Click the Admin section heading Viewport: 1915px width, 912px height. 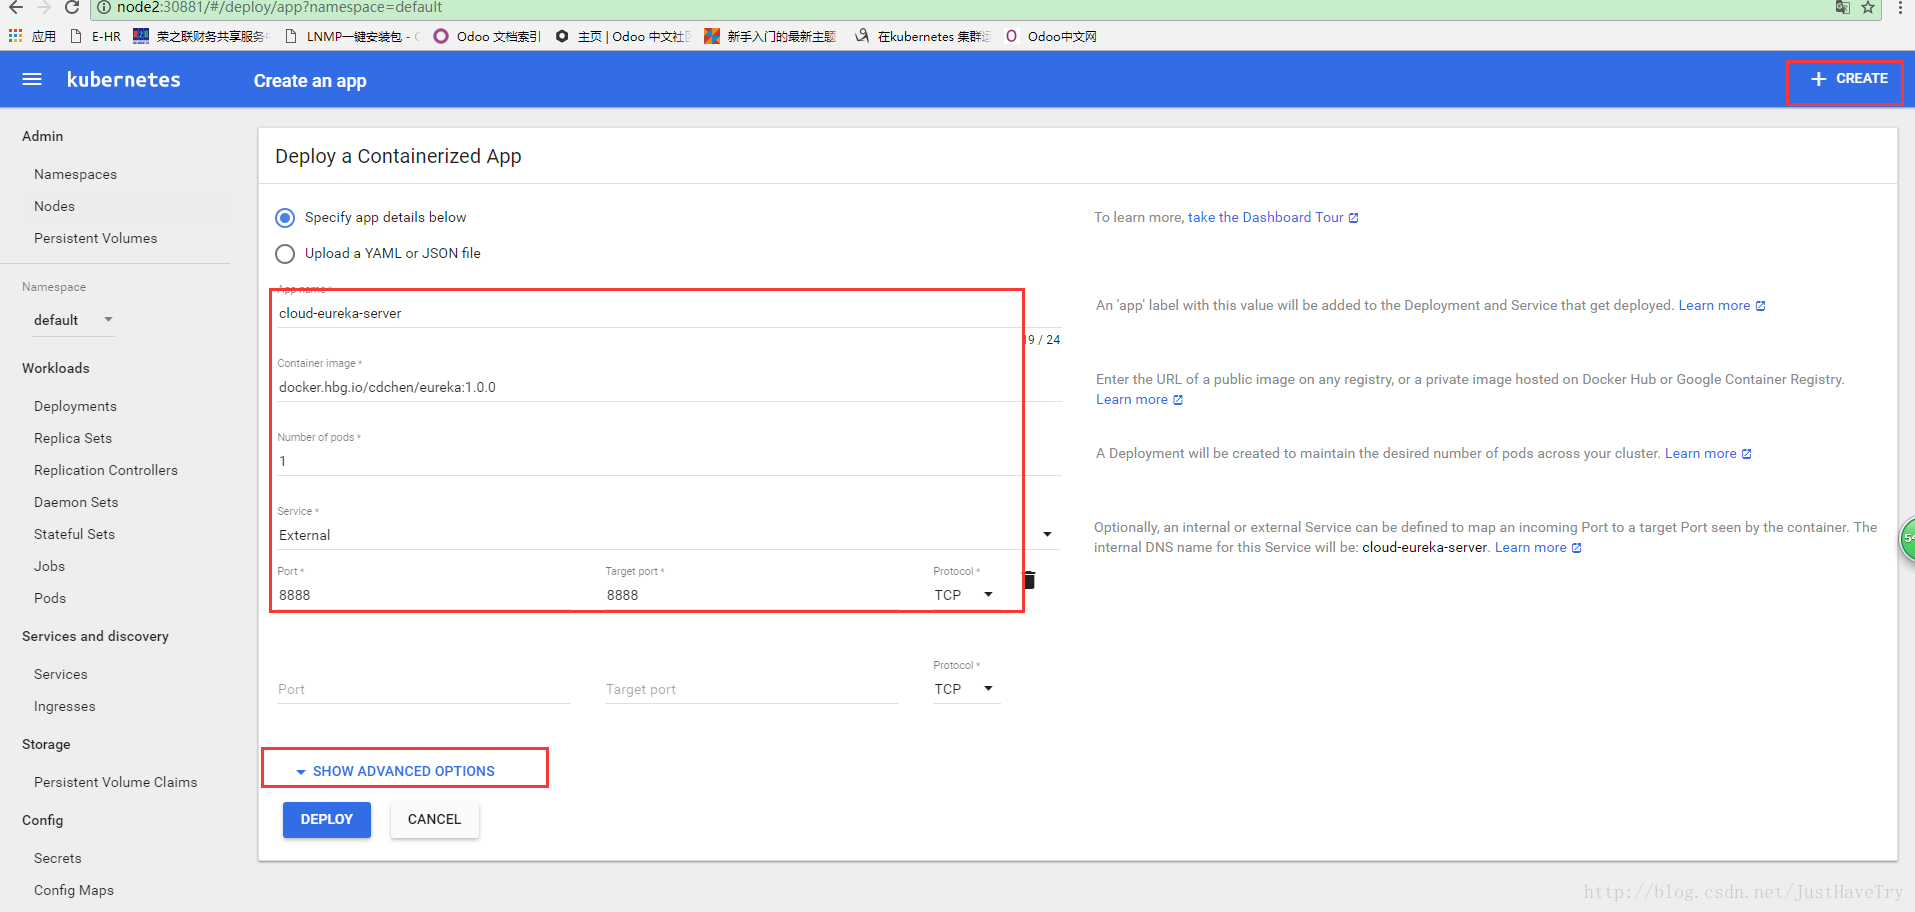pos(42,136)
